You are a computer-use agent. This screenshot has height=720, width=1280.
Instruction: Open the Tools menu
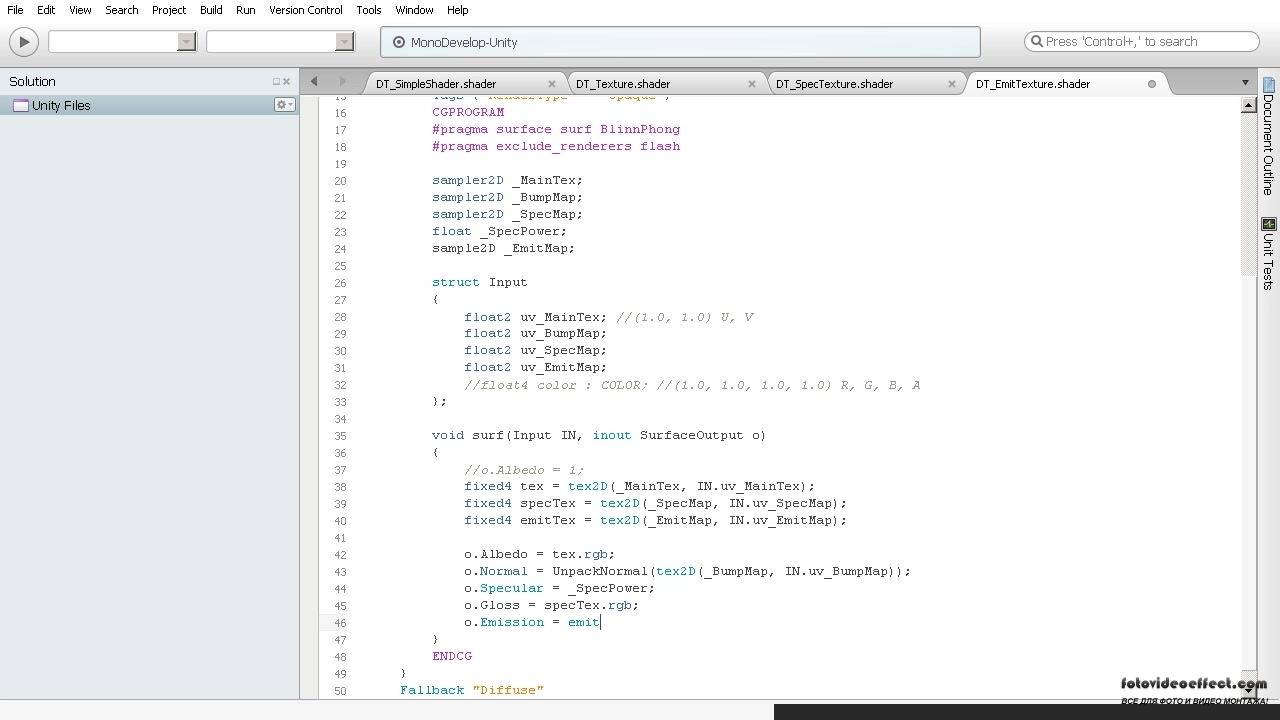[369, 10]
